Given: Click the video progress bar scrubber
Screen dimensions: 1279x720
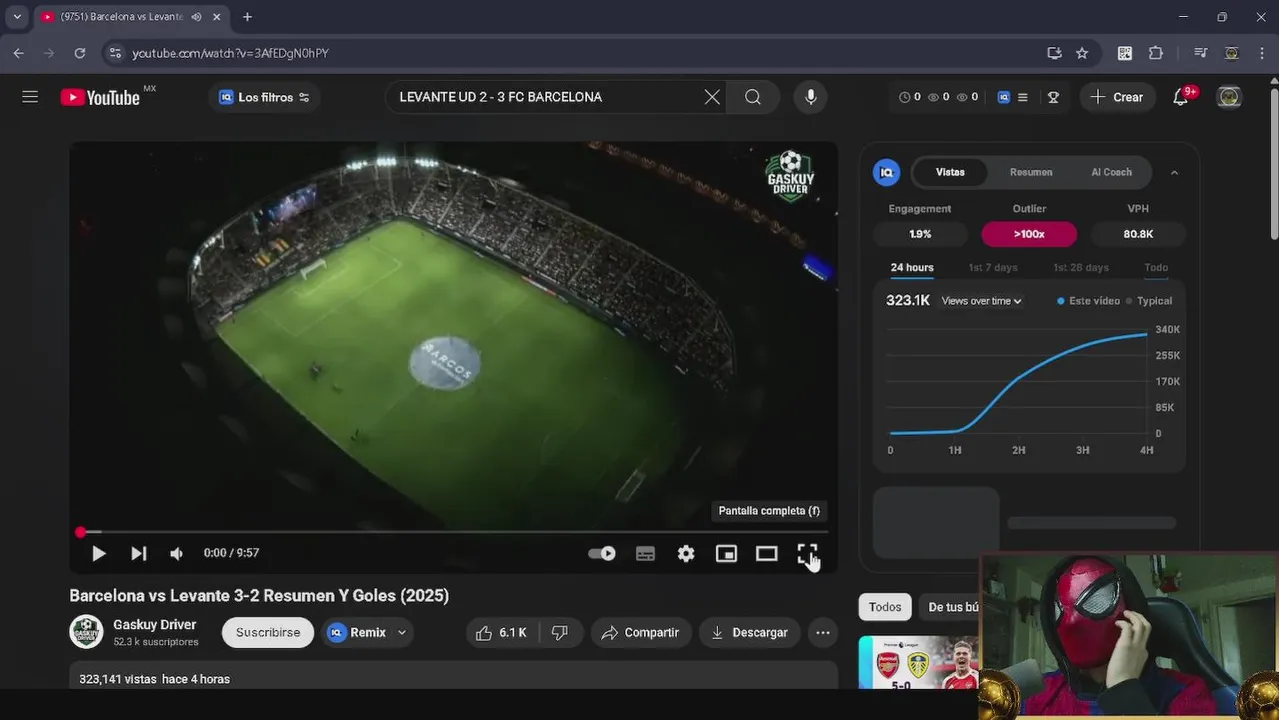Looking at the screenshot, I should pyautogui.click(x=81, y=532).
